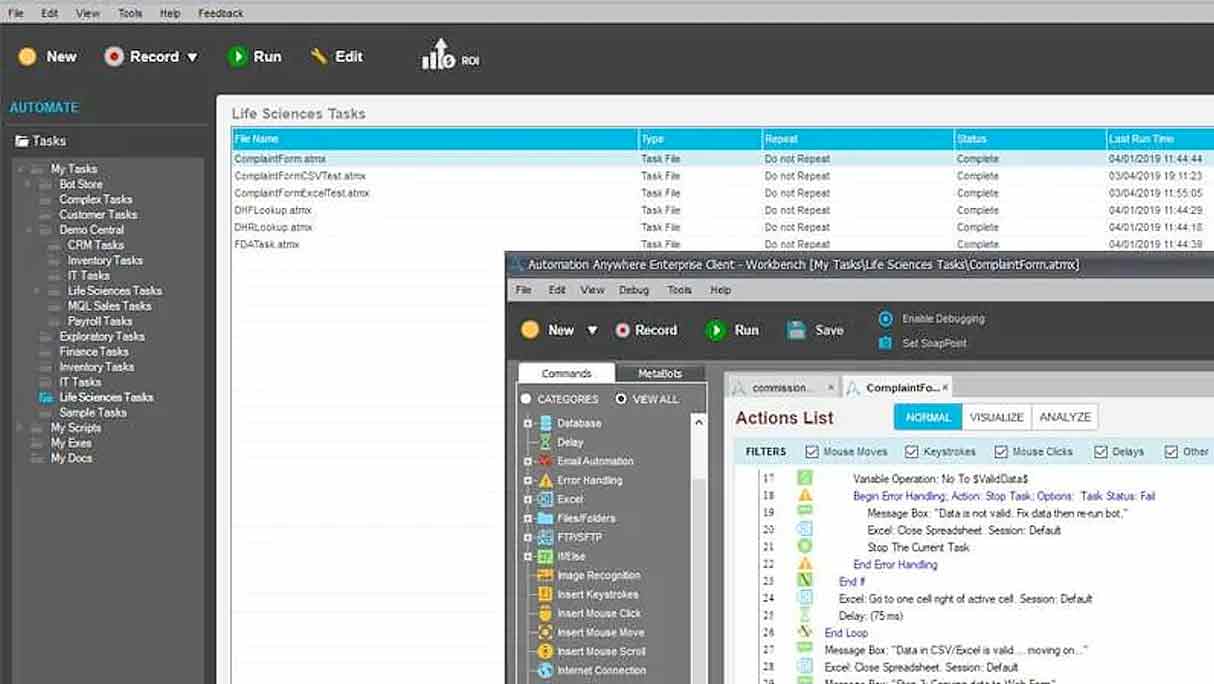Image resolution: width=1214 pixels, height=684 pixels.
Task: Select the If/Else command icon
Action: click(x=545, y=556)
